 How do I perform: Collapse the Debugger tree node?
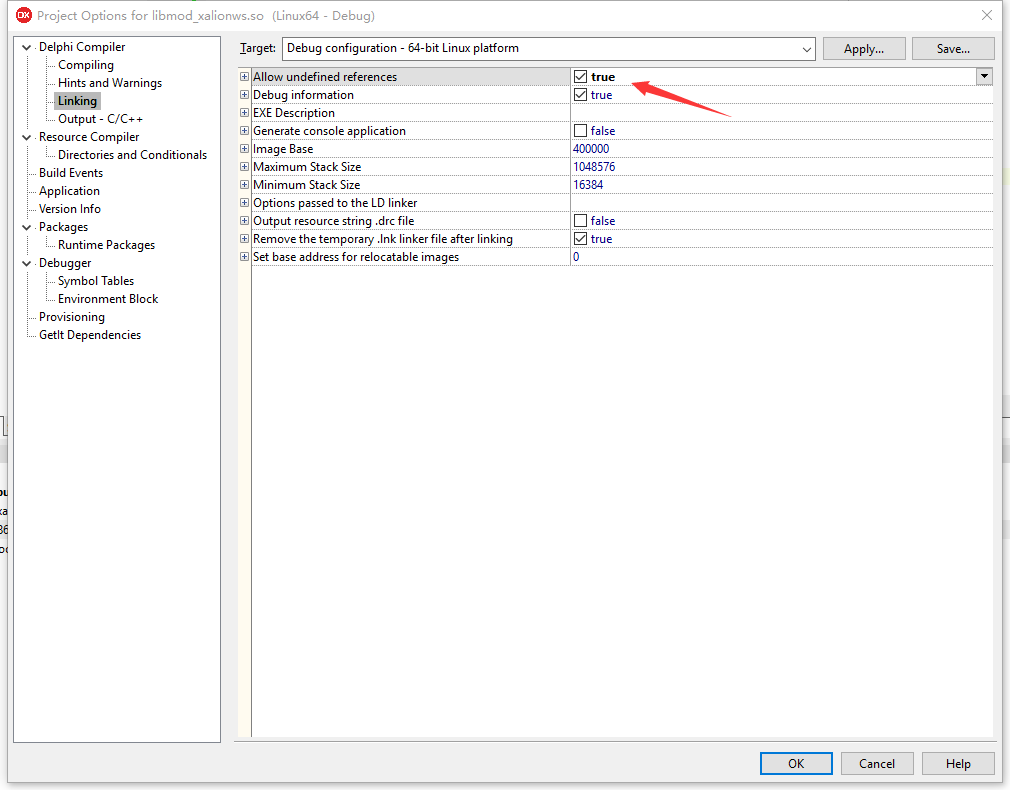[26, 264]
